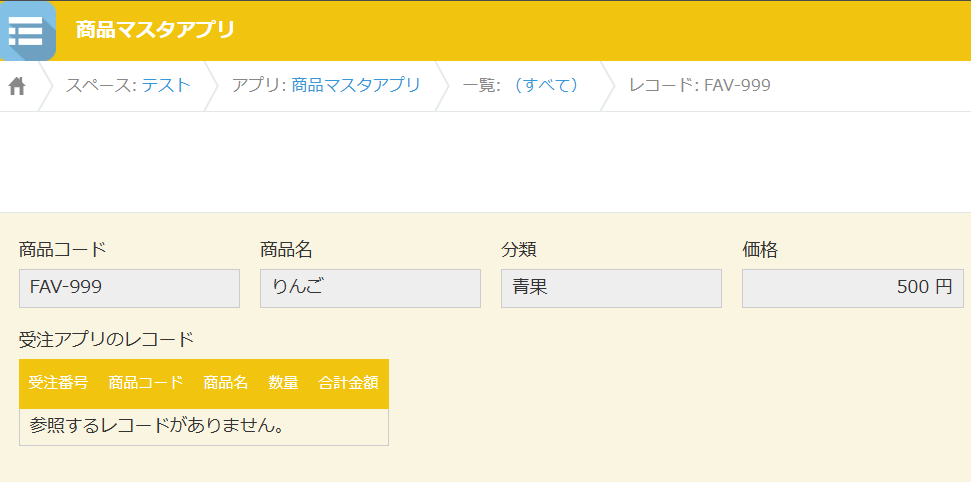Click the 商品名 column header in table
971x482 pixels.
coord(226,383)
